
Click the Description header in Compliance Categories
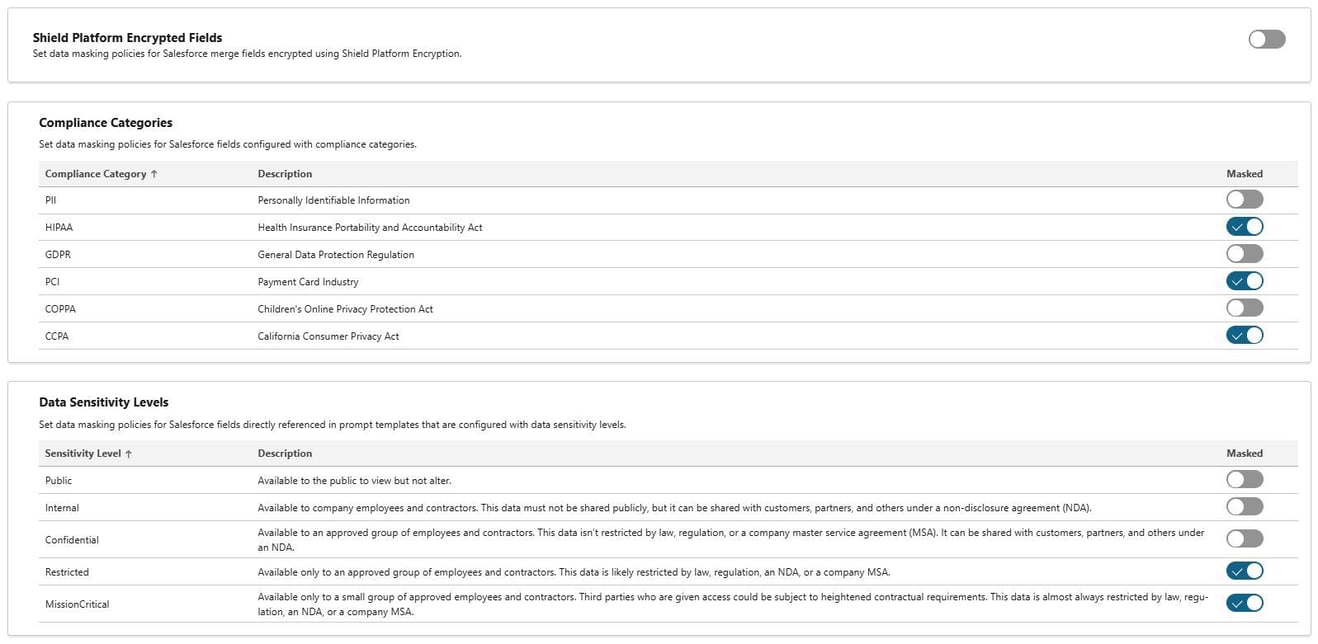click(286, 173)
